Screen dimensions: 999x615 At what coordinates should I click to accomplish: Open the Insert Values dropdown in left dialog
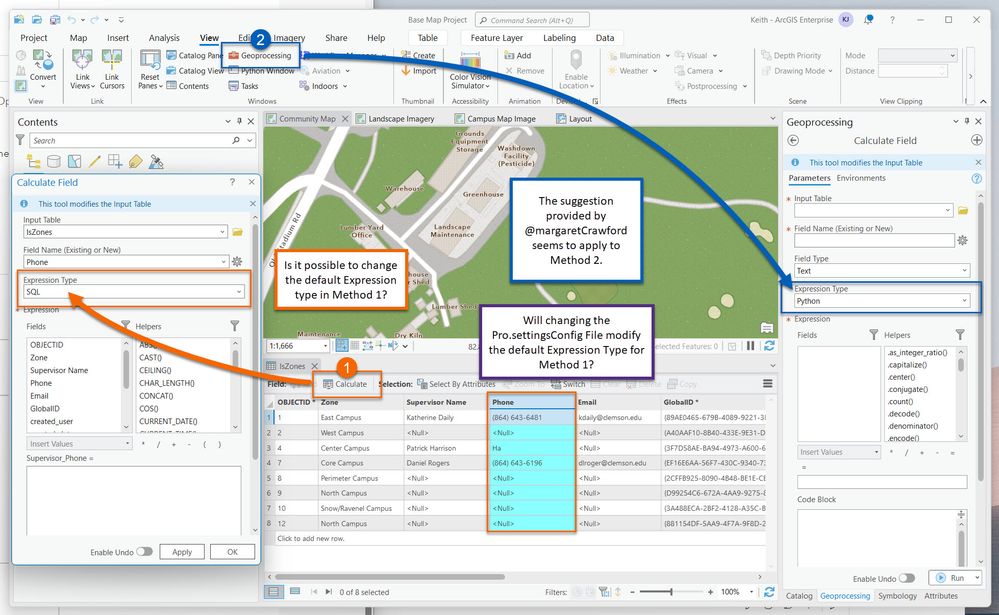[79, 444]
